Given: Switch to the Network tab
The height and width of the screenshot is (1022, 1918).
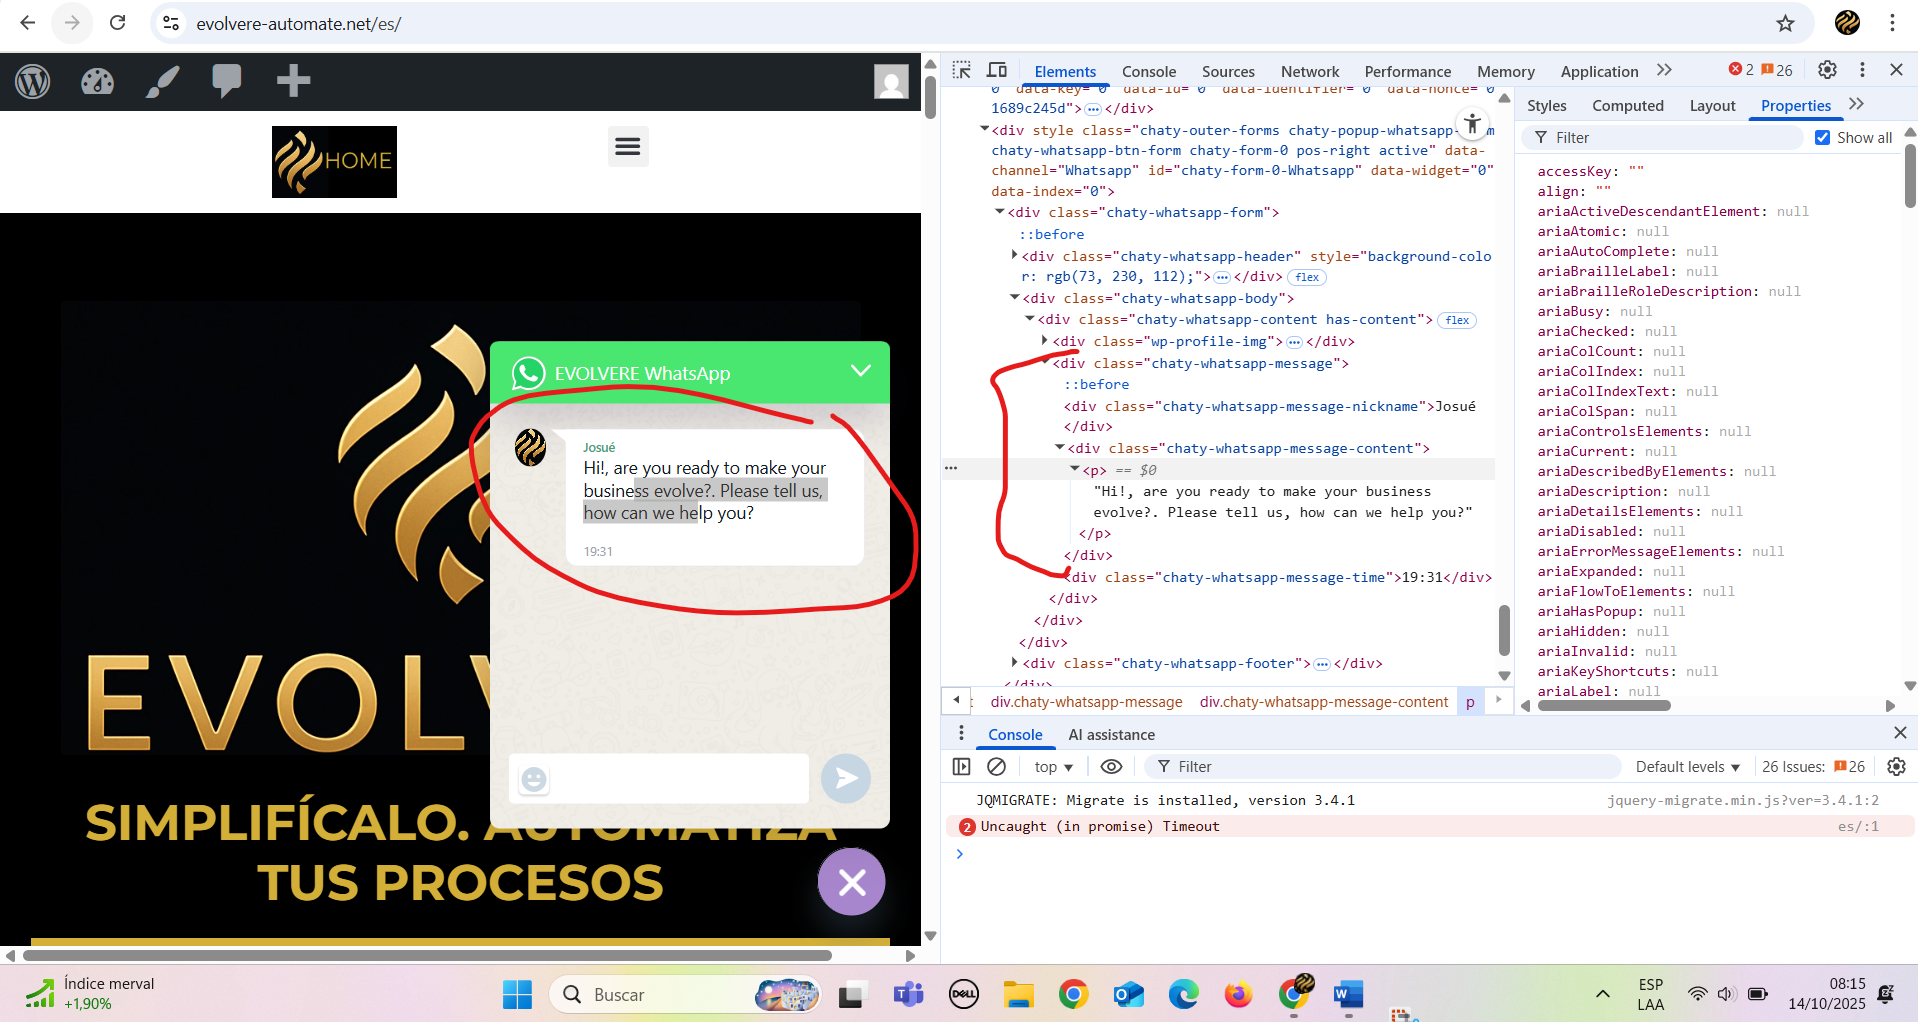Looking at the screenshot, I should pos(1309,72).
